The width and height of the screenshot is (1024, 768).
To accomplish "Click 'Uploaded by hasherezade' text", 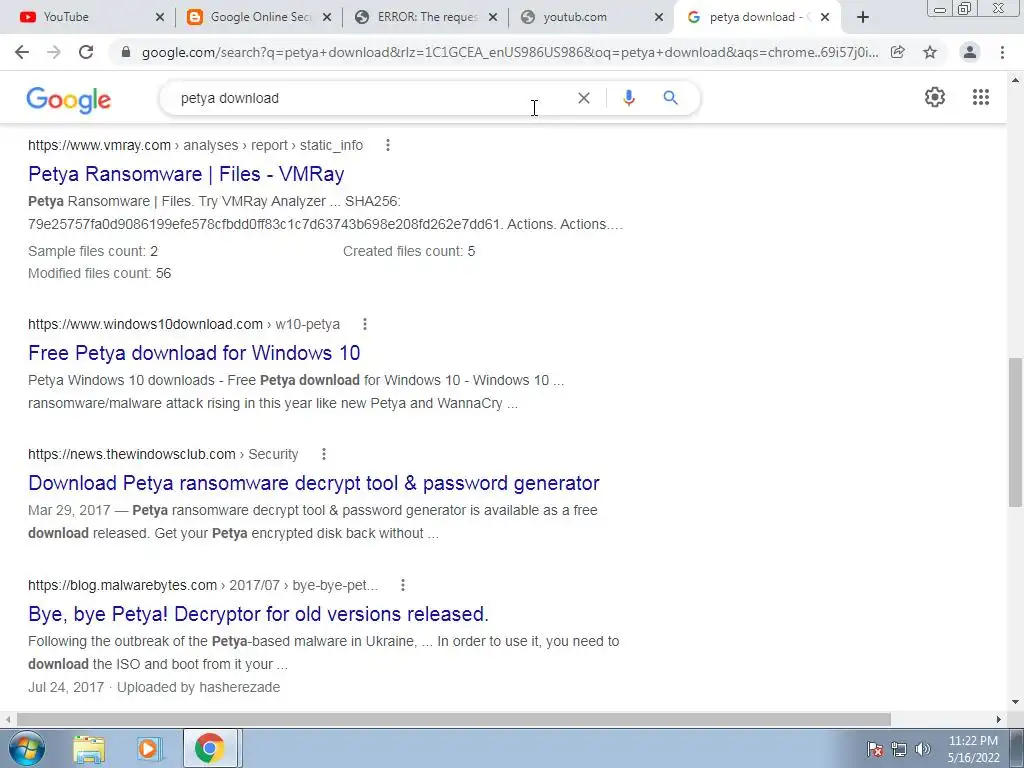I will [x=199, y=688].
